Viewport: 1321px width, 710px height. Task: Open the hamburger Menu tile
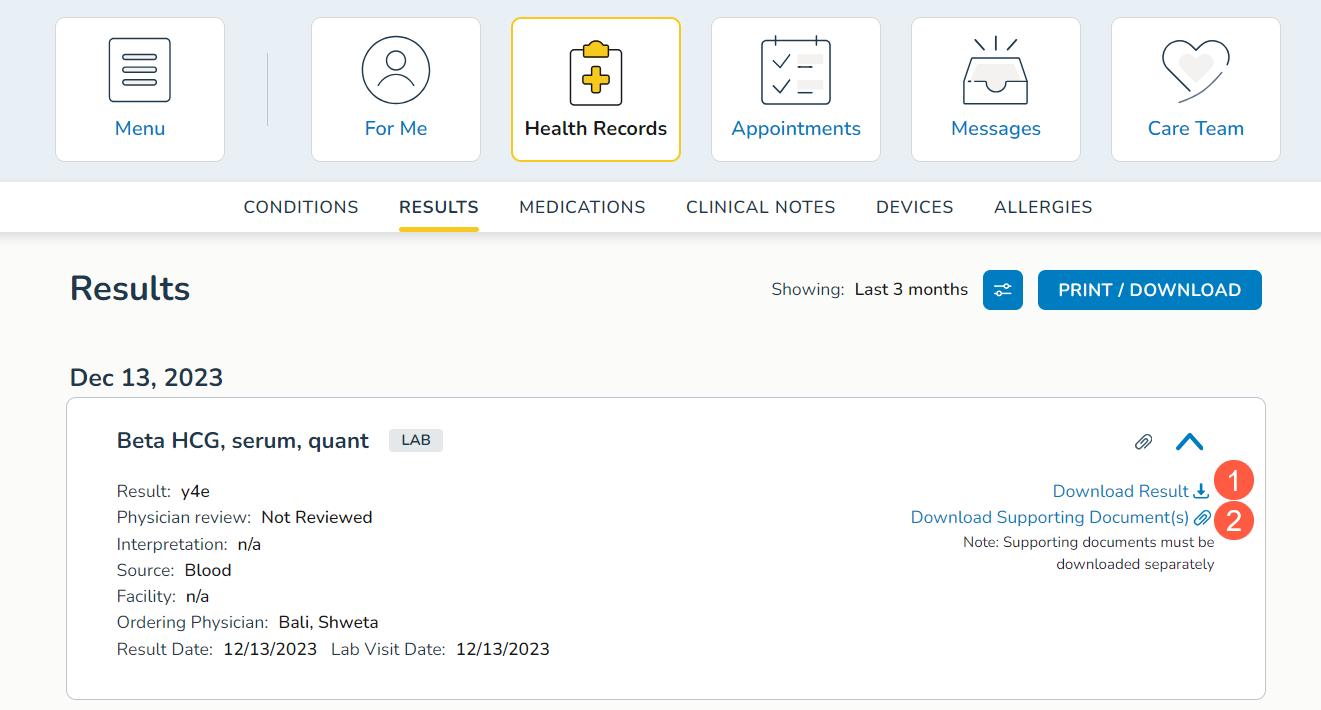click(140, 89)
